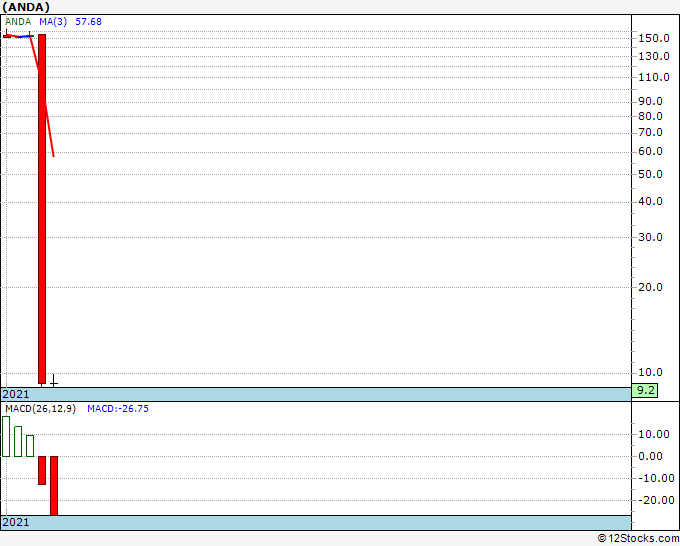Click the first tallest green MACD bar
Viewport: 680px width, 546px height.
tap(6, 436)
